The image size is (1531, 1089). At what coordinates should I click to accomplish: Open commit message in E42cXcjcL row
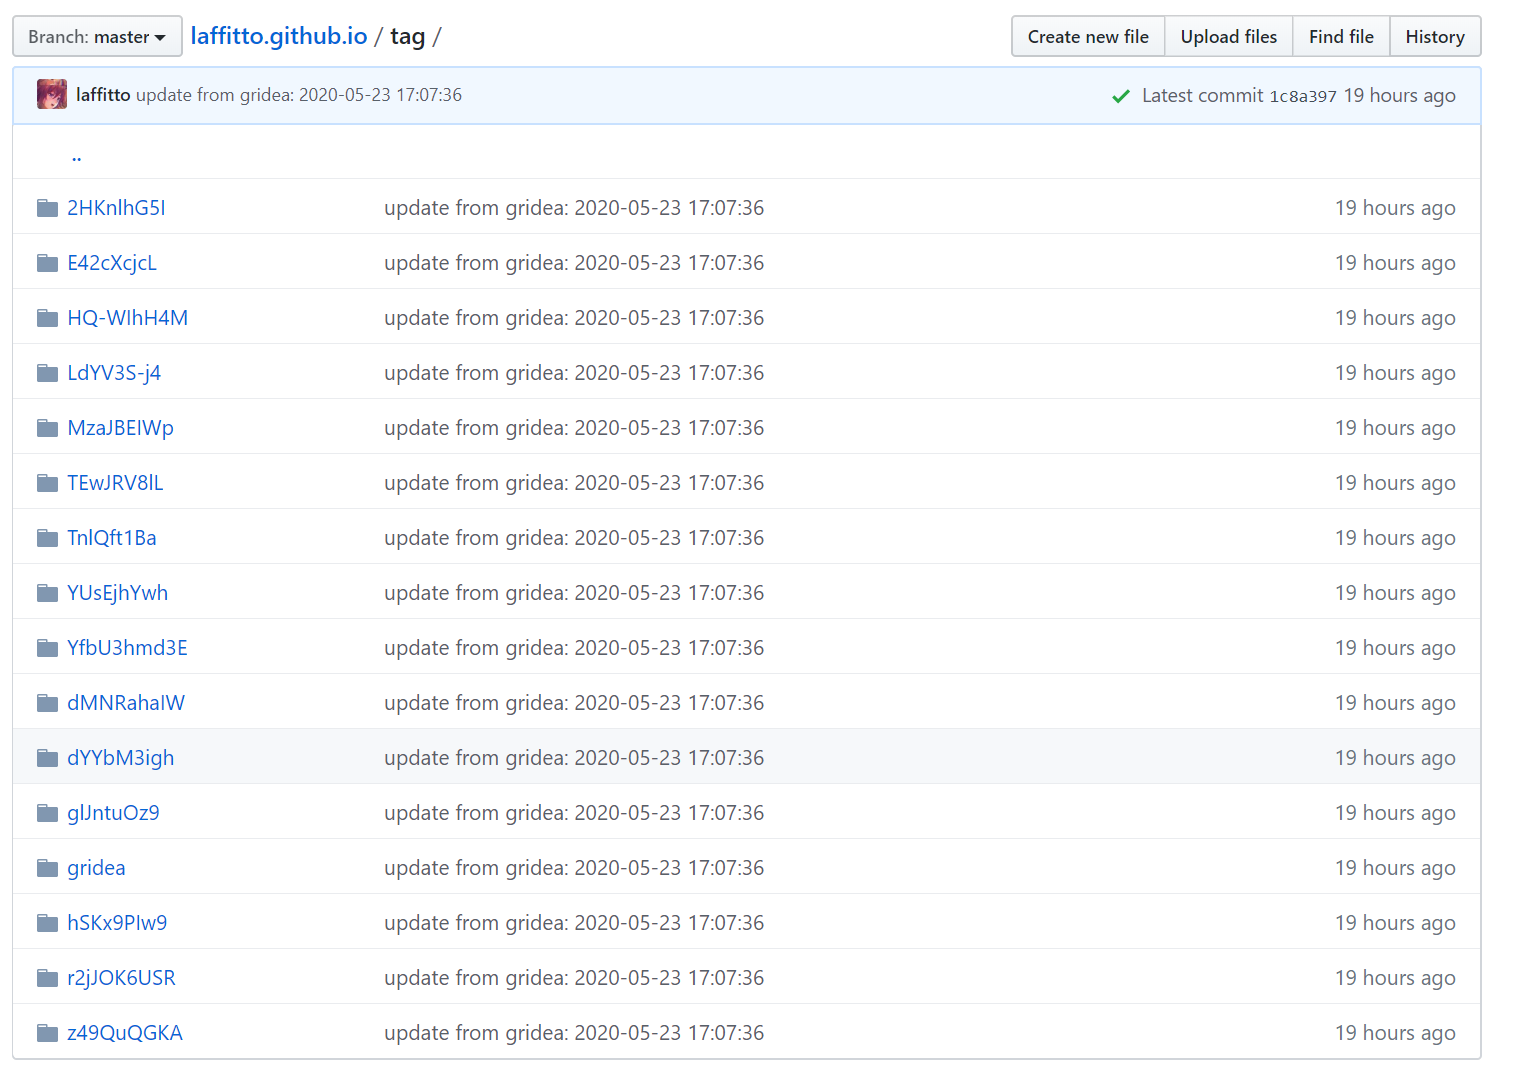[574, 263]
